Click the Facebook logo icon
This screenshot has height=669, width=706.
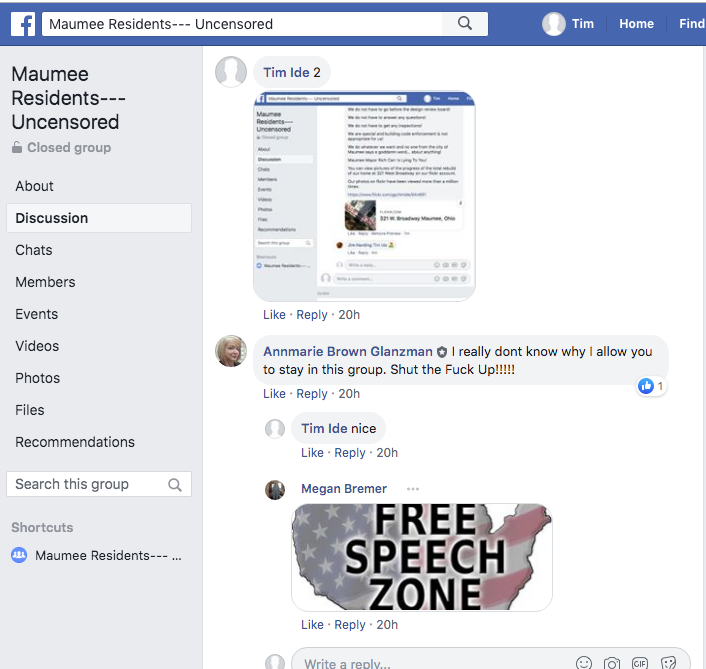click(23, 24)
